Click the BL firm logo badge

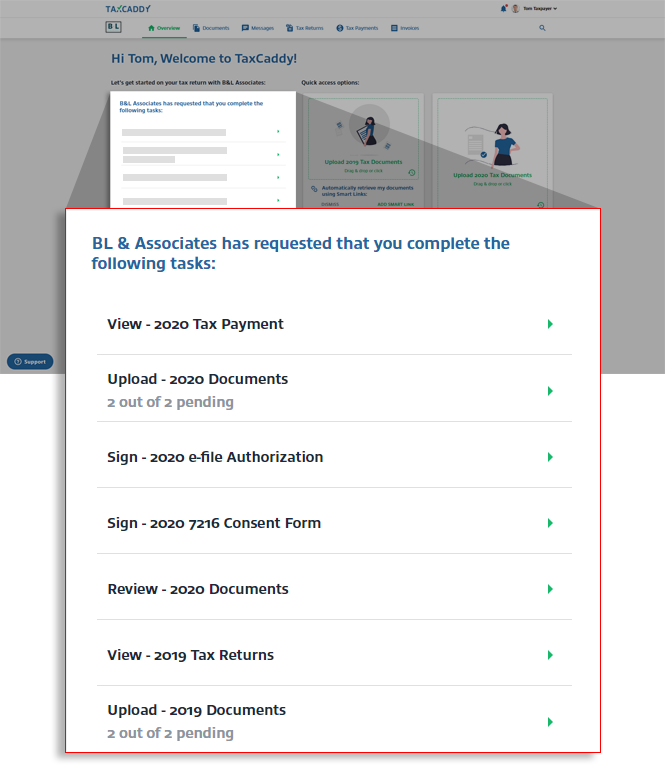coord(113,27)
